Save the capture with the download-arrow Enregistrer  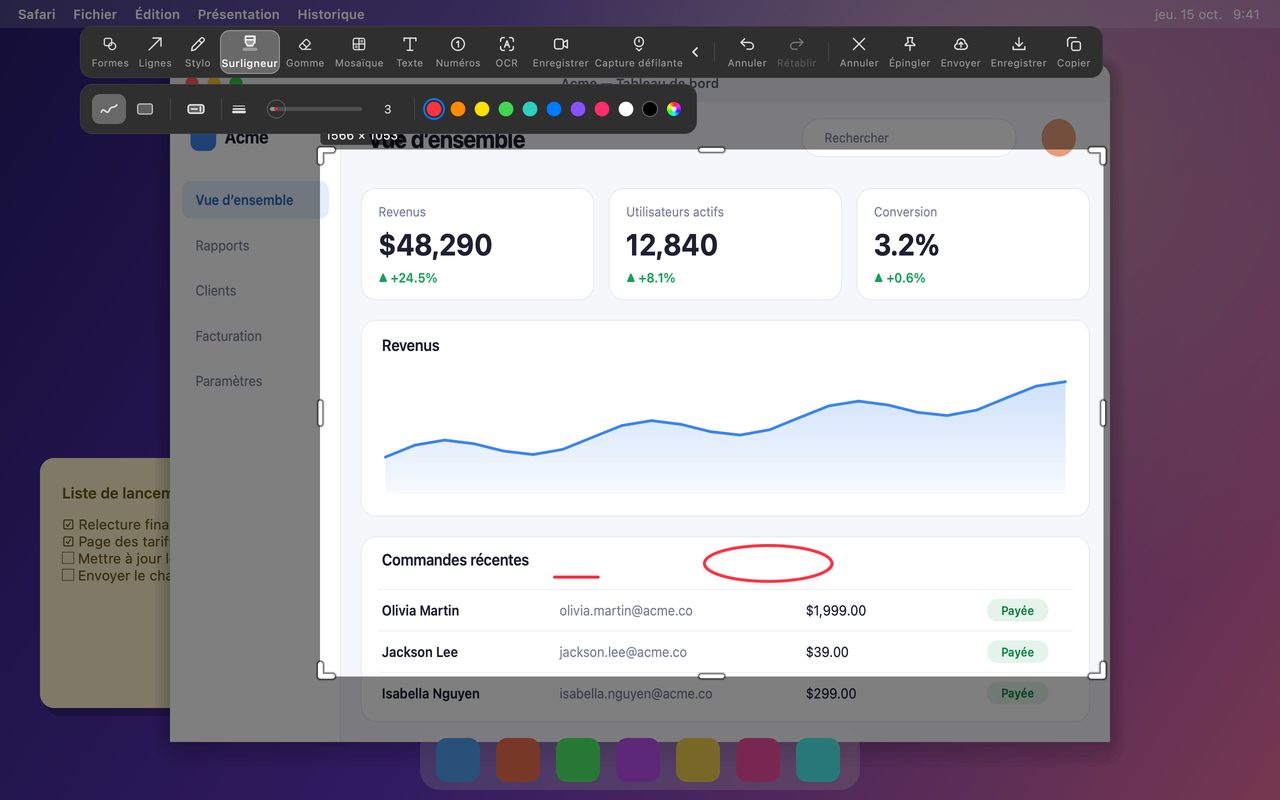[1019, 51]
